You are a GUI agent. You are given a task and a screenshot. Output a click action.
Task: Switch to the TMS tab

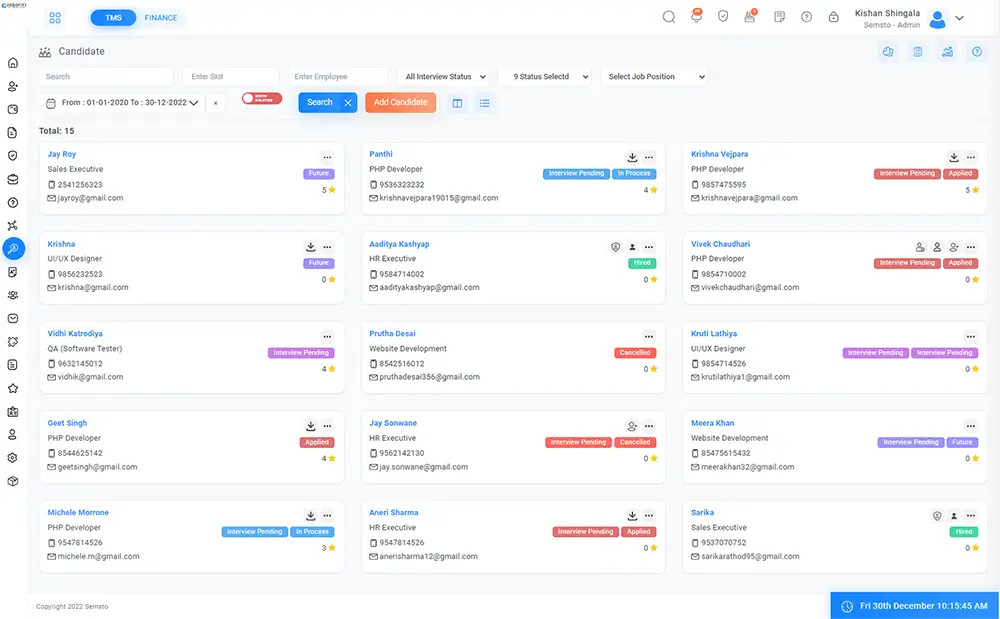click(114, 18)
